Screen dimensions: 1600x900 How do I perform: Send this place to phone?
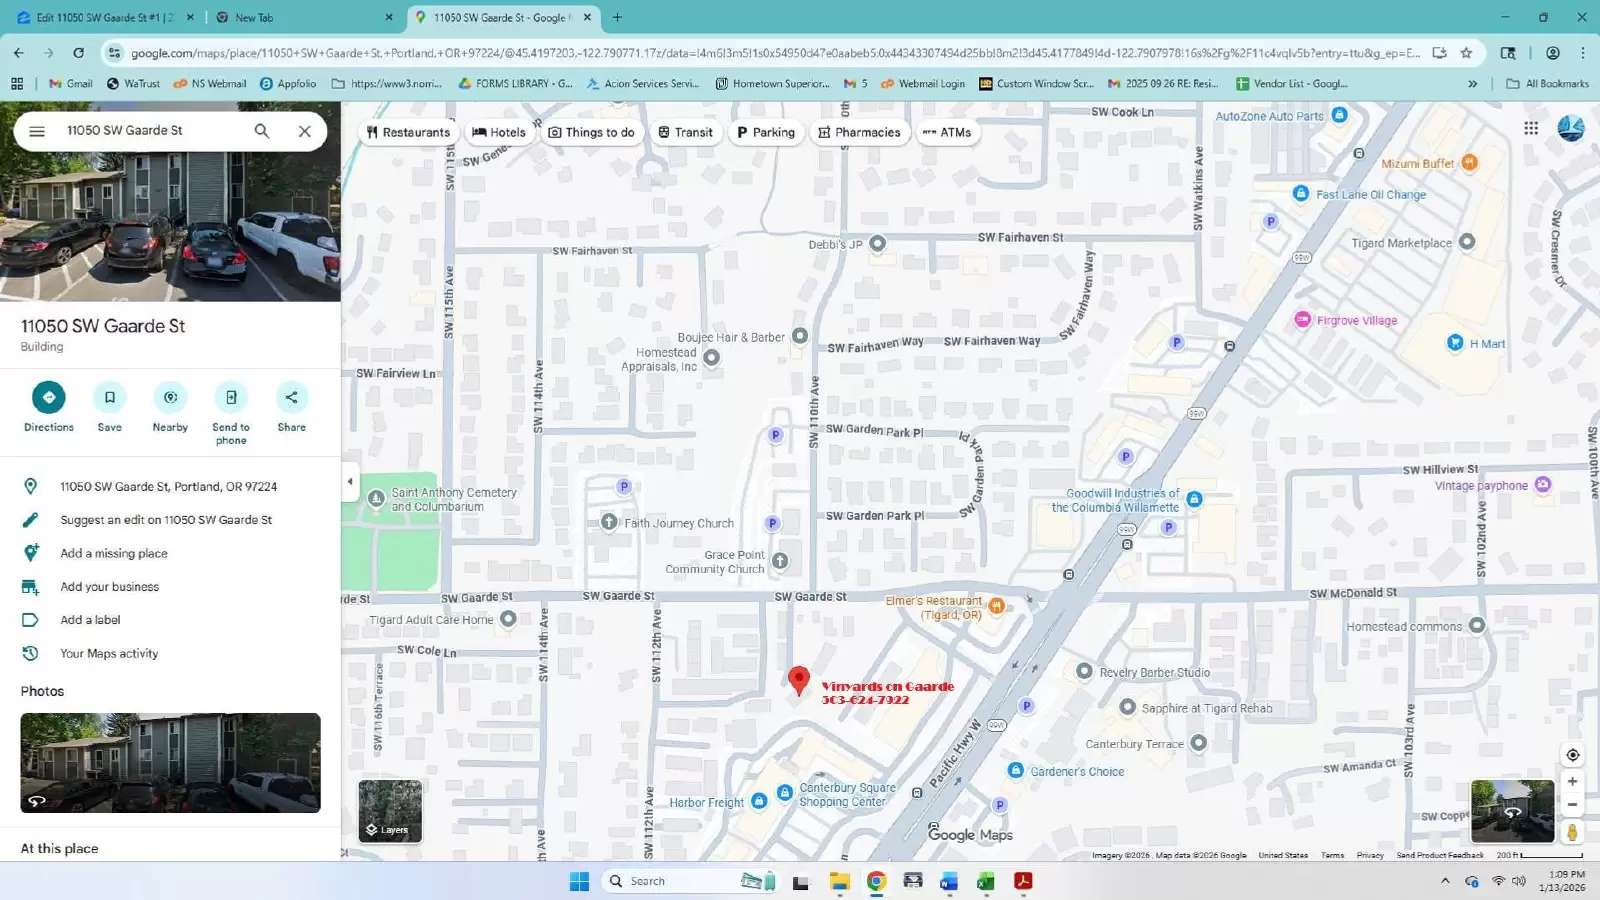pos(231,398)
